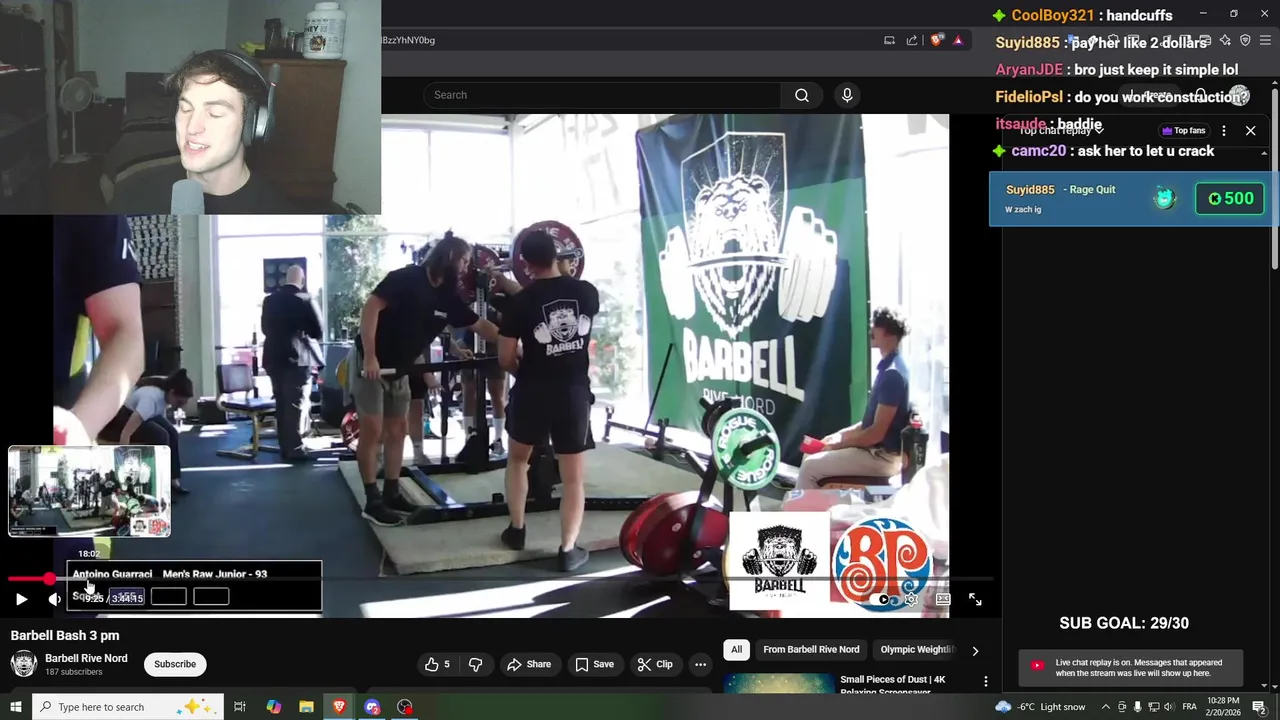Open Brave VPN shield icon
Image resolution: width=1280 pixels, height=720 pixels.
point(1245,40)
